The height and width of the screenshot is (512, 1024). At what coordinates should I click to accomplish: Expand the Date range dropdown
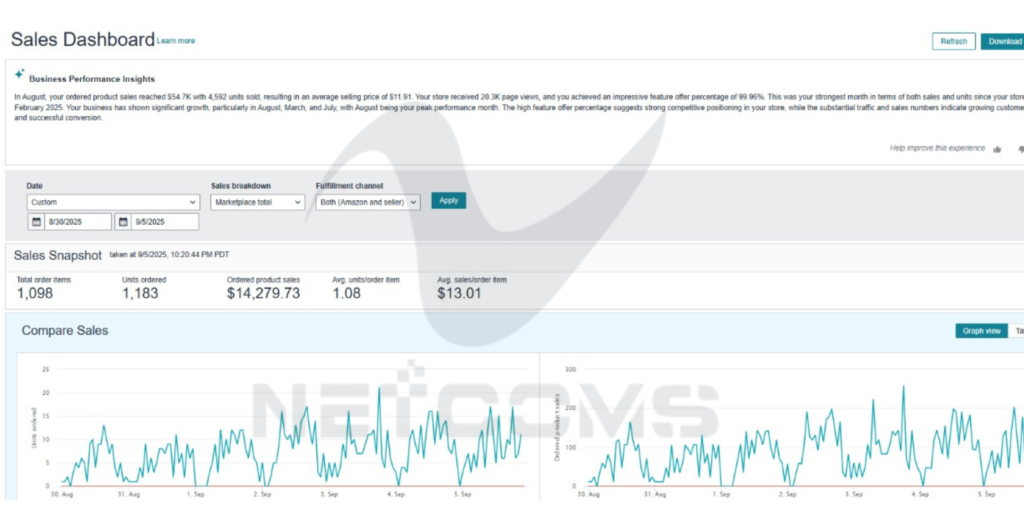coord(113,202)
